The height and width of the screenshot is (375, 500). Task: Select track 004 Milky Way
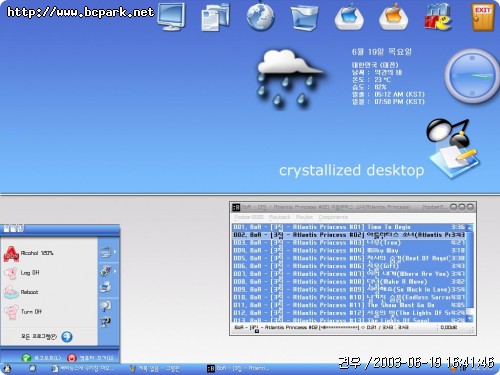349,251
